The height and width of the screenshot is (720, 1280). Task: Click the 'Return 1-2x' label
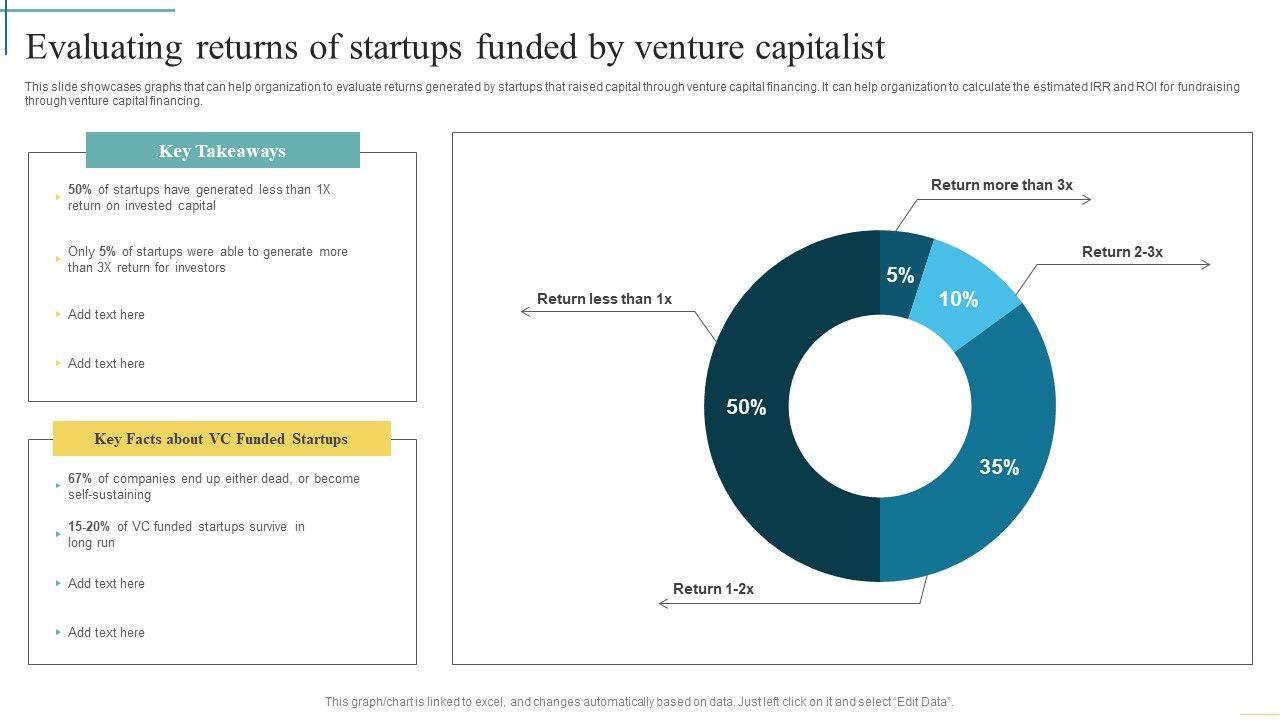[713, 589]
